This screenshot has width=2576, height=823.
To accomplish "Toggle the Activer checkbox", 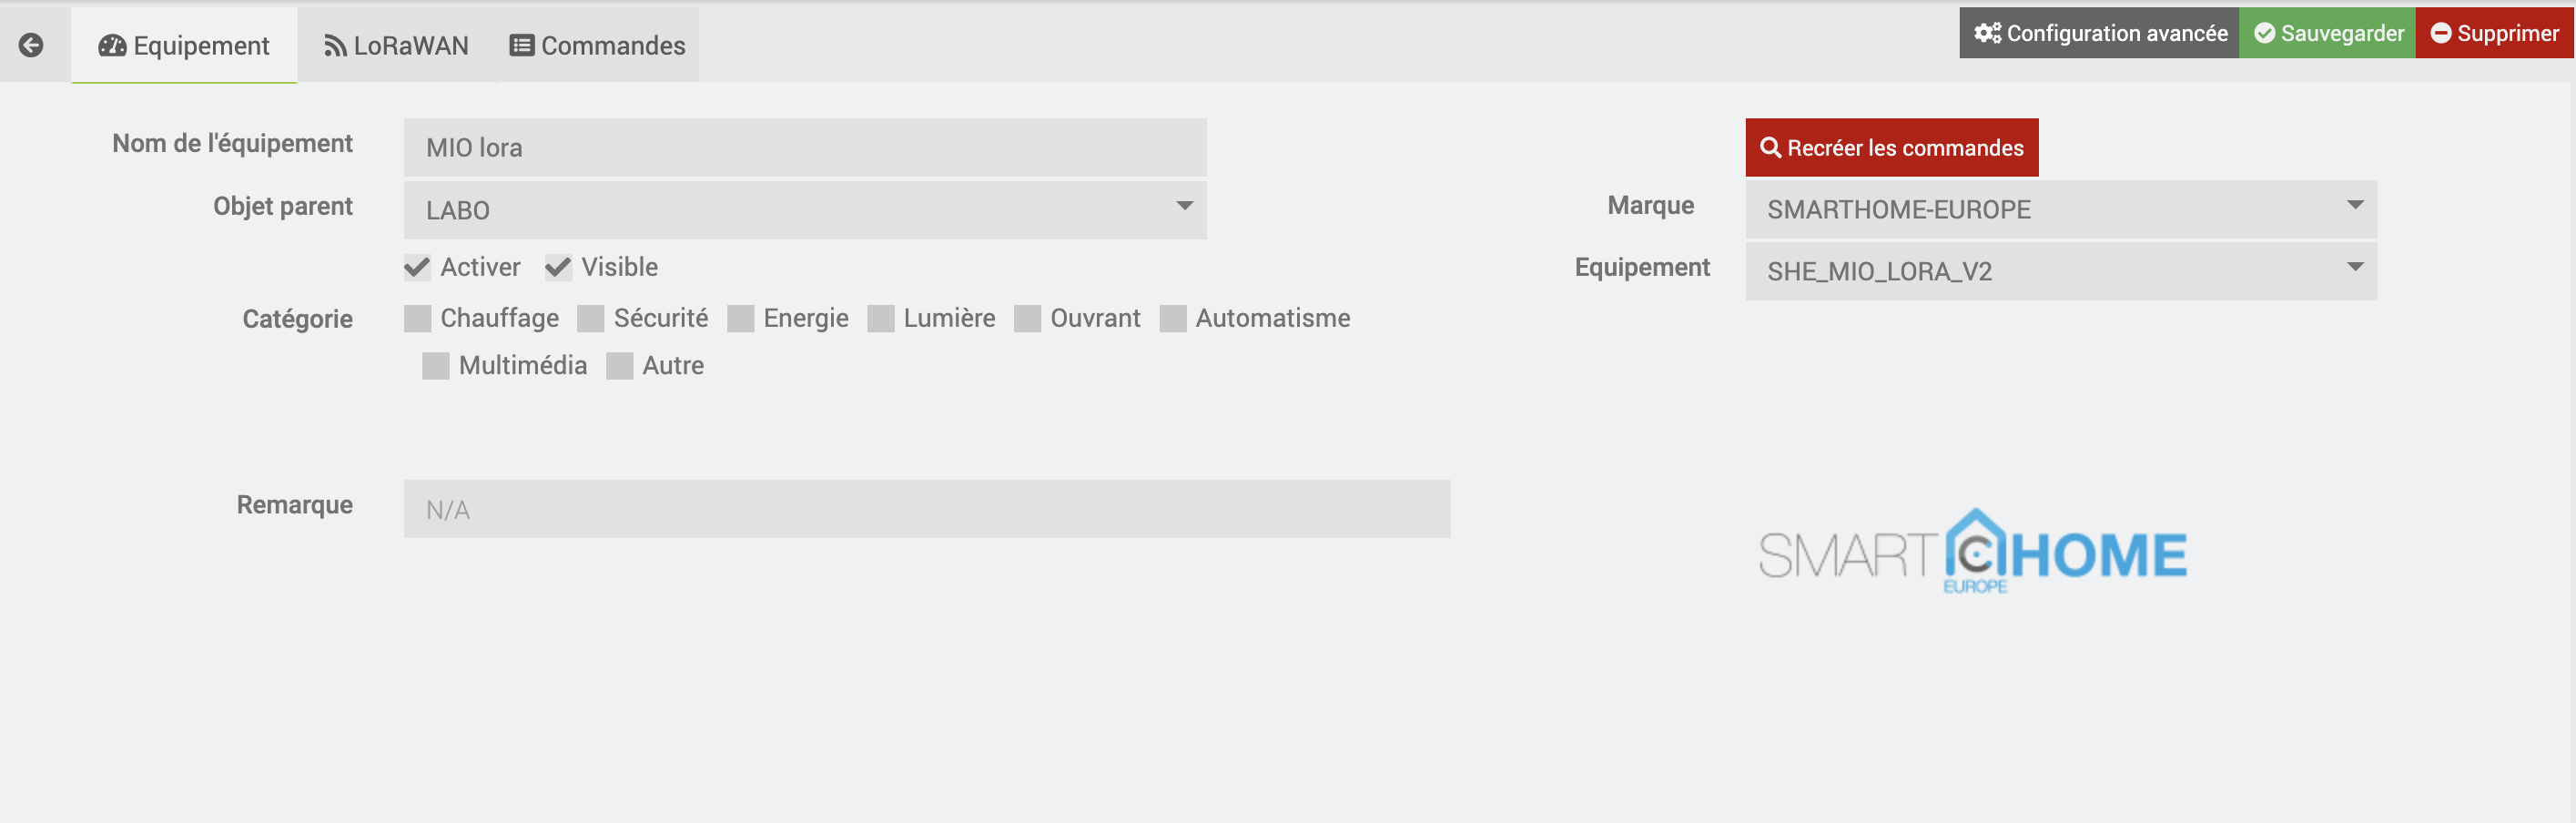I will (x=417, y=267).
